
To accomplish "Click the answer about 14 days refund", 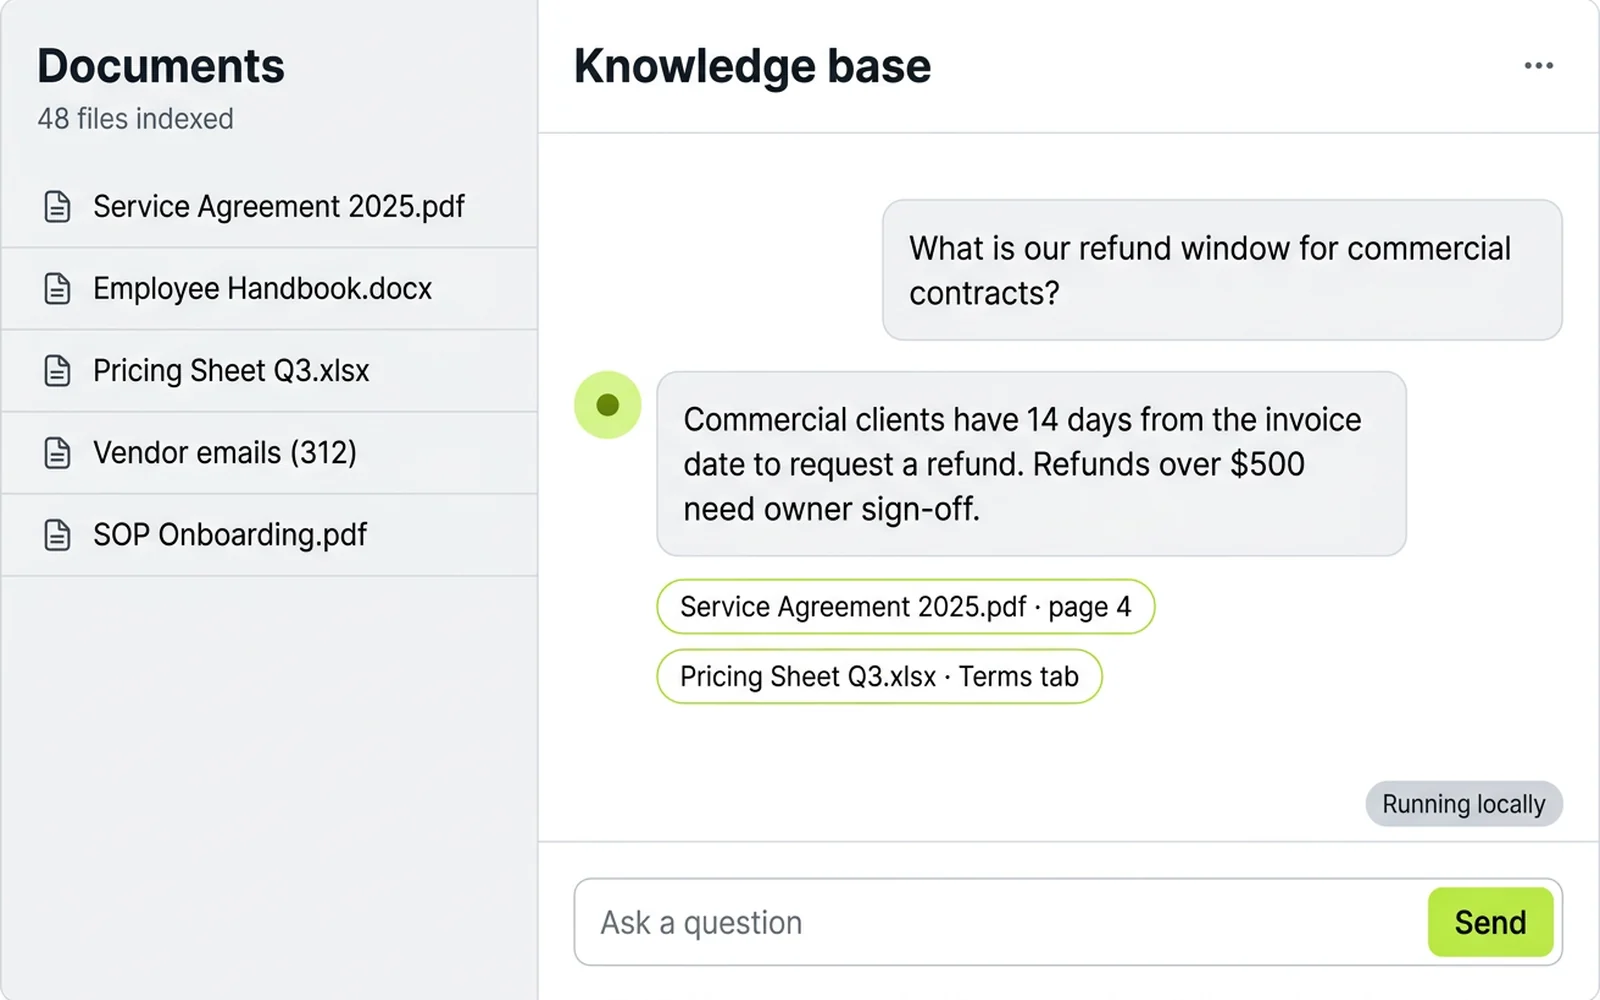I will tap(1031, 464).
